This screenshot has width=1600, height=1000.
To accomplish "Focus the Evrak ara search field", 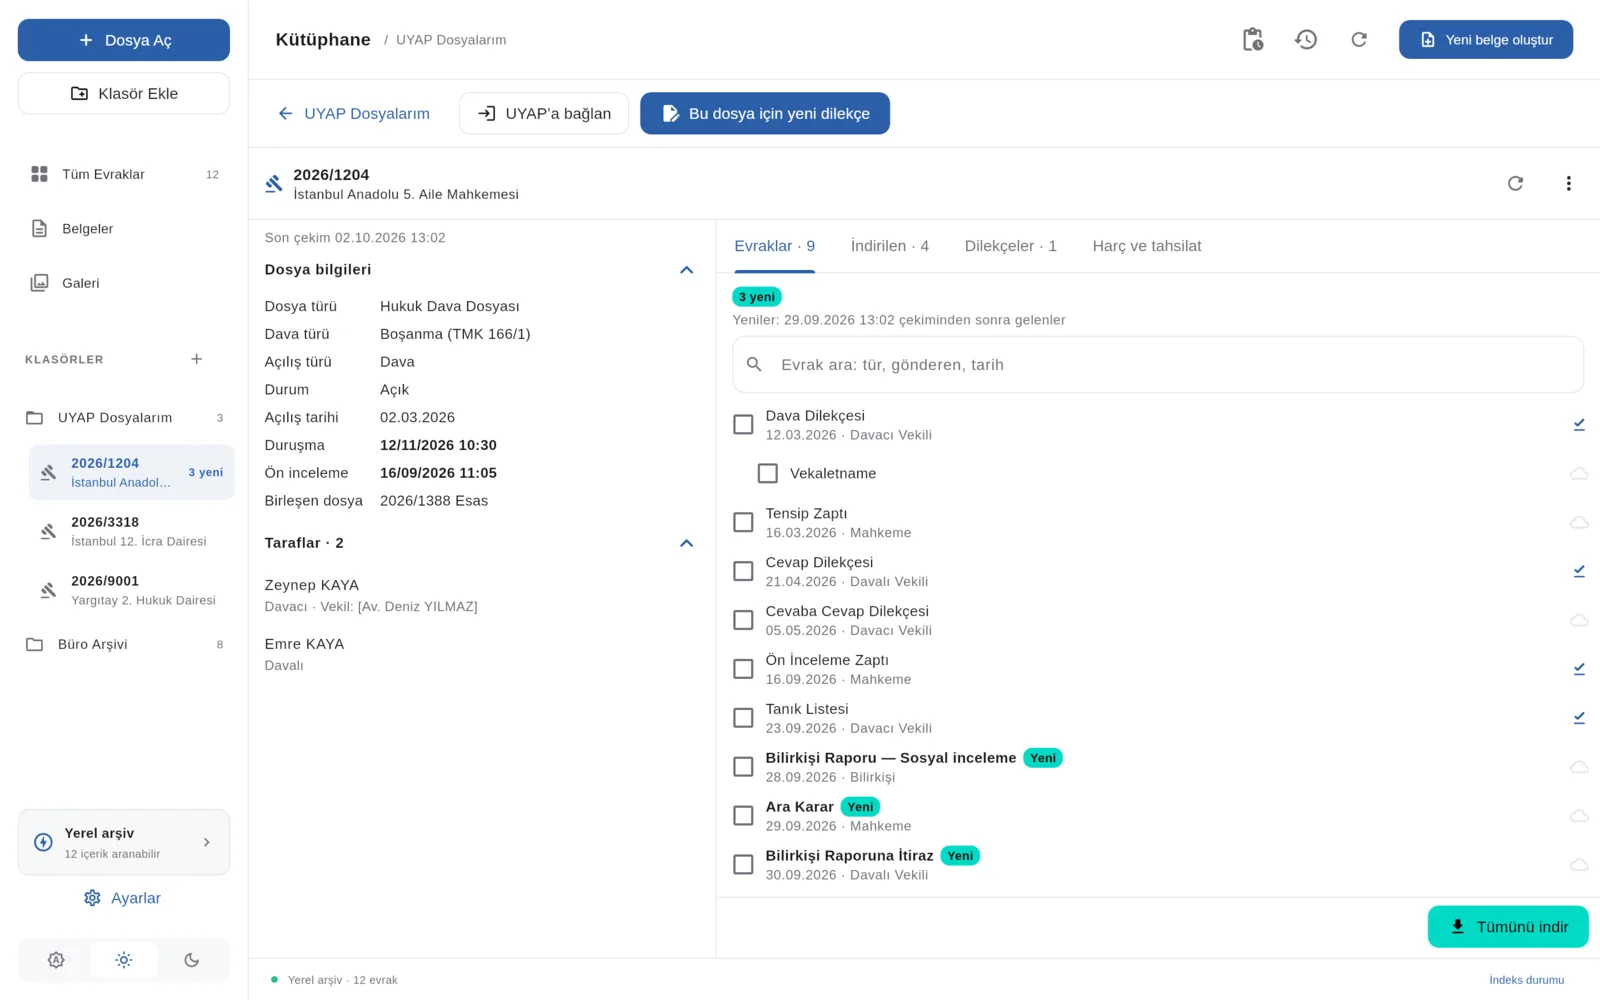I will (x=1158, y=365).
